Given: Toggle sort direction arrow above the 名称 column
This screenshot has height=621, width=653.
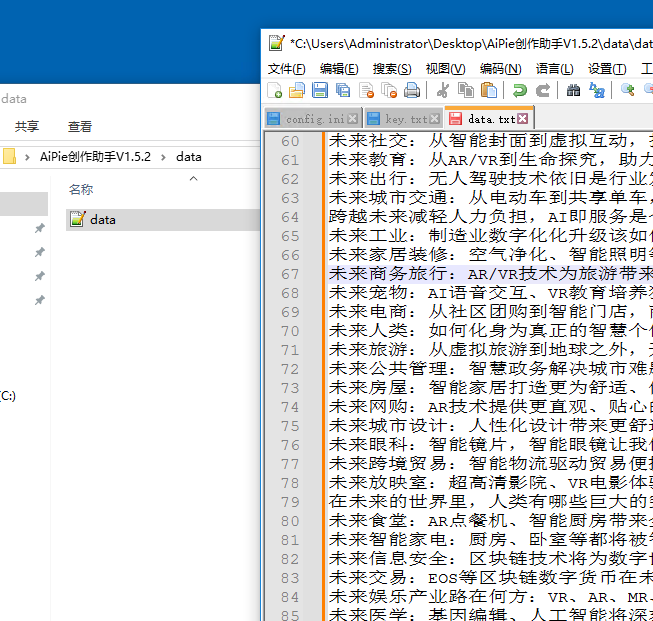Looking at the screenshot, I should tap(193, 179).
